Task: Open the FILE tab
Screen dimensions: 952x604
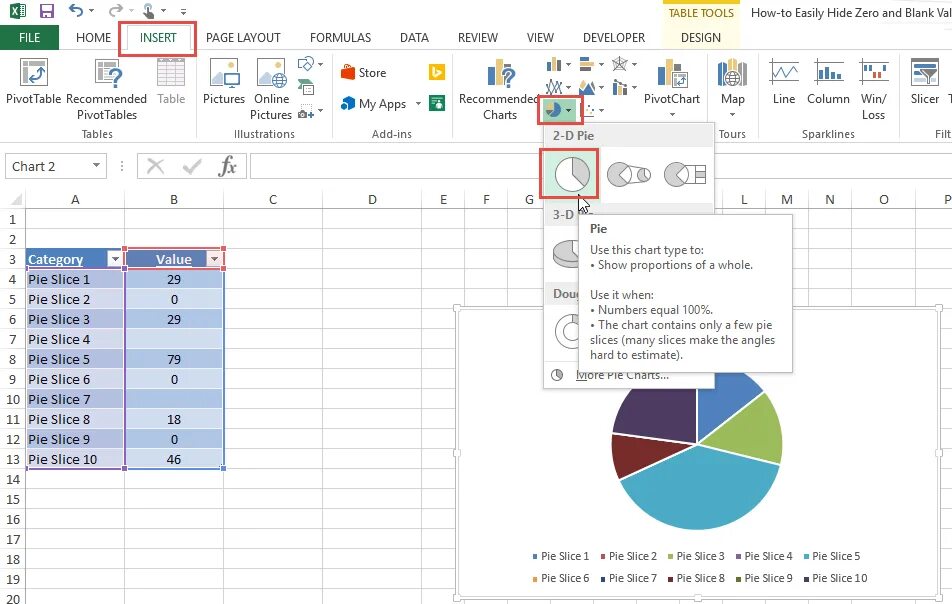Action: (29, 38)
